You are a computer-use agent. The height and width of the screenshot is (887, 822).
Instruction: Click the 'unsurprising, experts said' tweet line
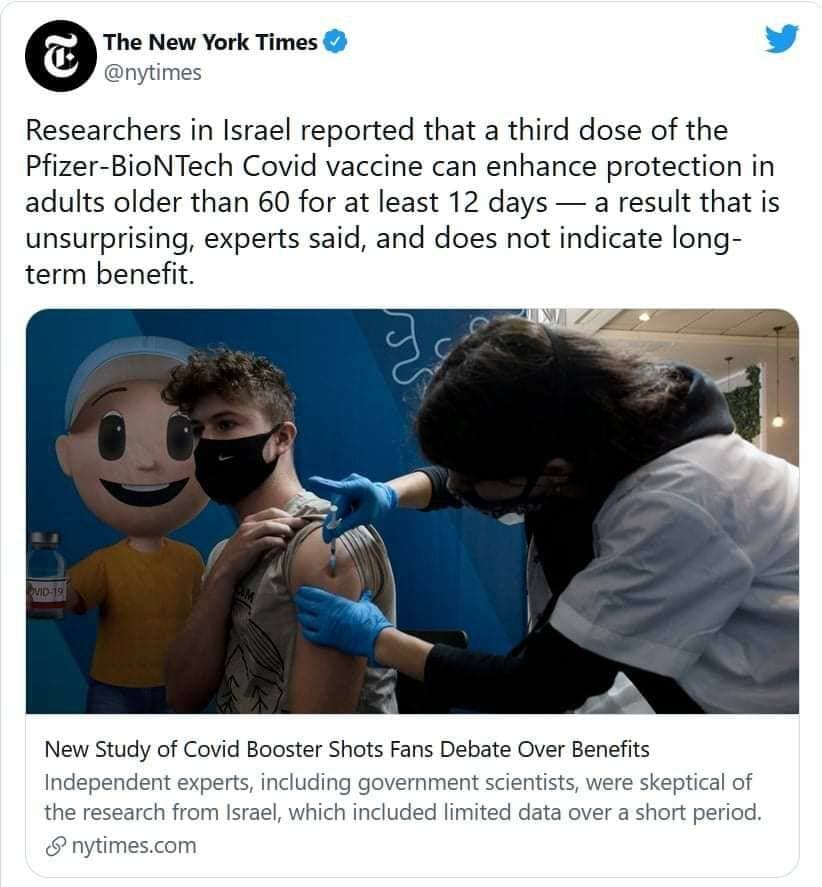383,238
